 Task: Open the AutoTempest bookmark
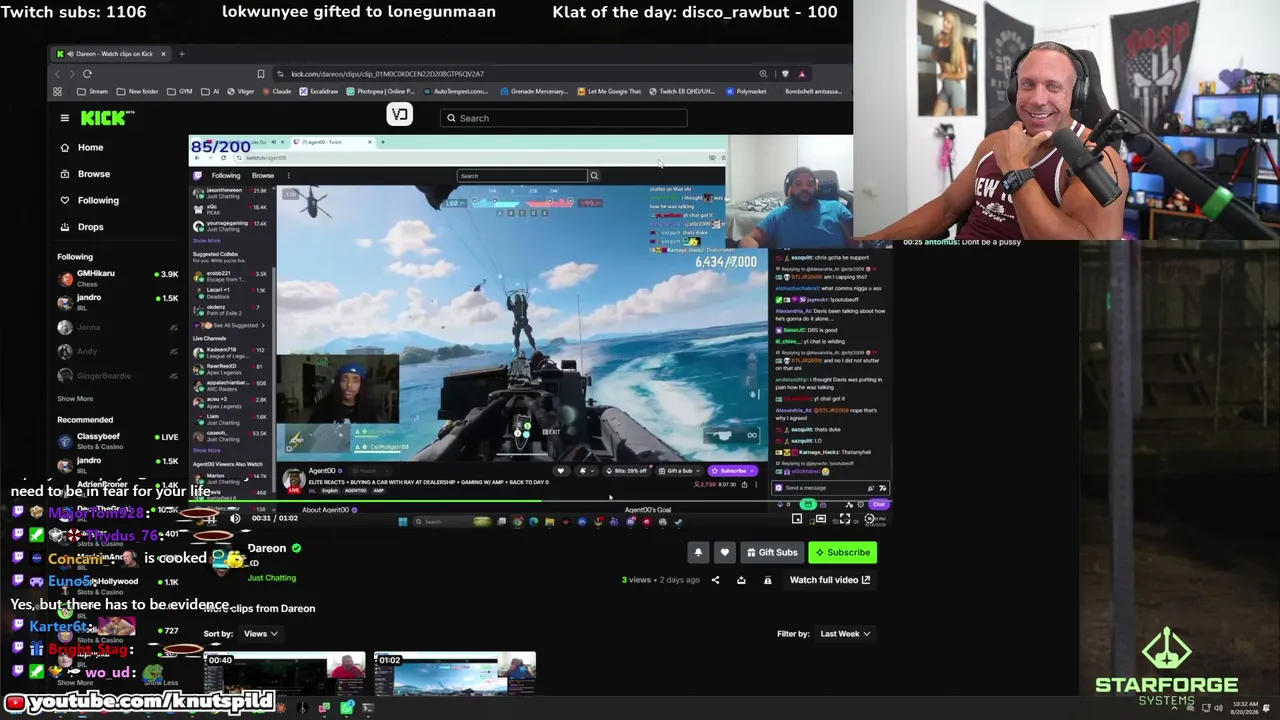click(456, 92)
